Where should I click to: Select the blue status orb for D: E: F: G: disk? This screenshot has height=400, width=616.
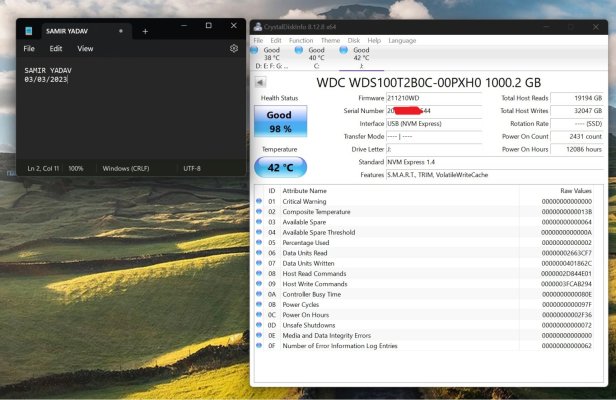[254, 50]
